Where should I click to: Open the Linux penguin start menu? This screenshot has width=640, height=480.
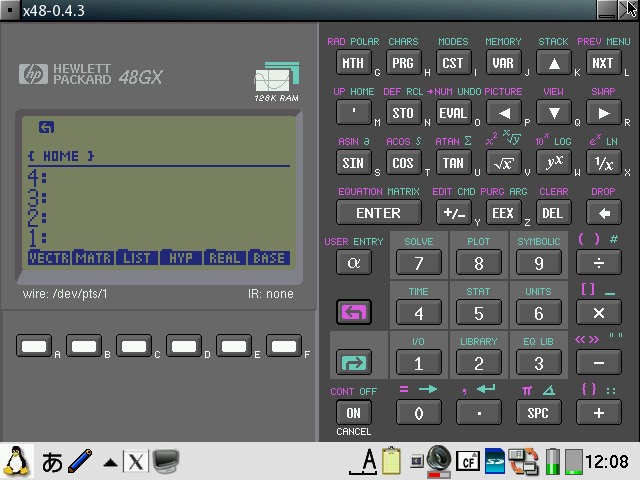click(16, 461)
